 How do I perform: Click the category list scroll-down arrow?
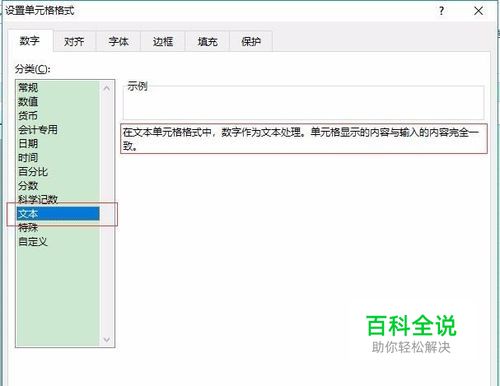tap(107, 340)
